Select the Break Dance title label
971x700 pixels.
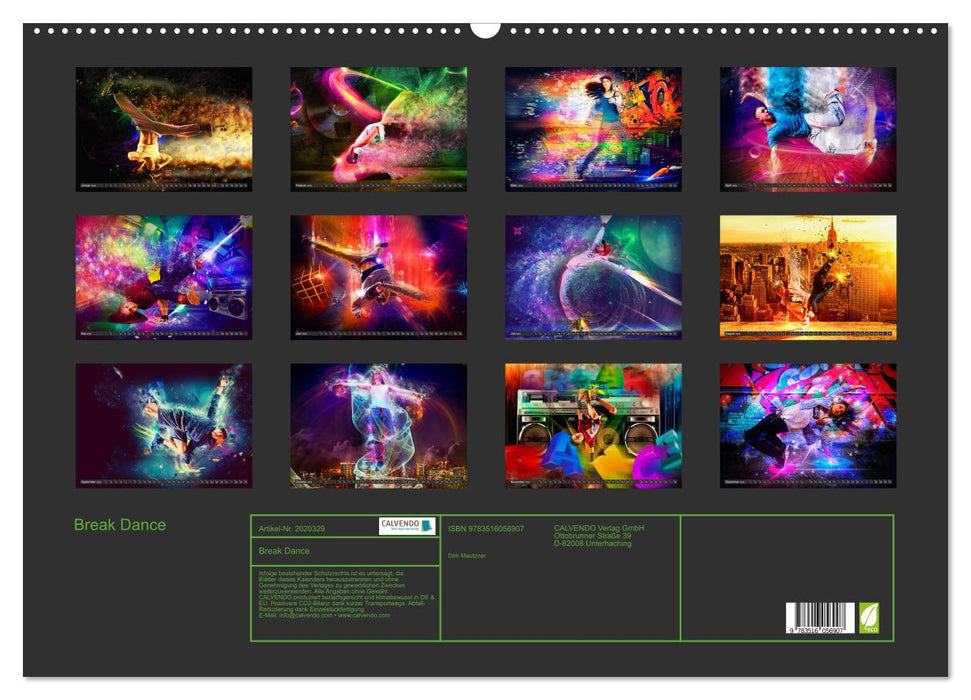point(284,549)
